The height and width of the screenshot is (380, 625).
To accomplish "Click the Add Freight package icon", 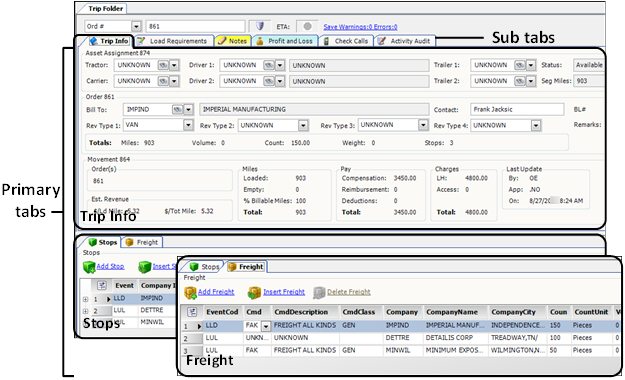I will (191, 293).
